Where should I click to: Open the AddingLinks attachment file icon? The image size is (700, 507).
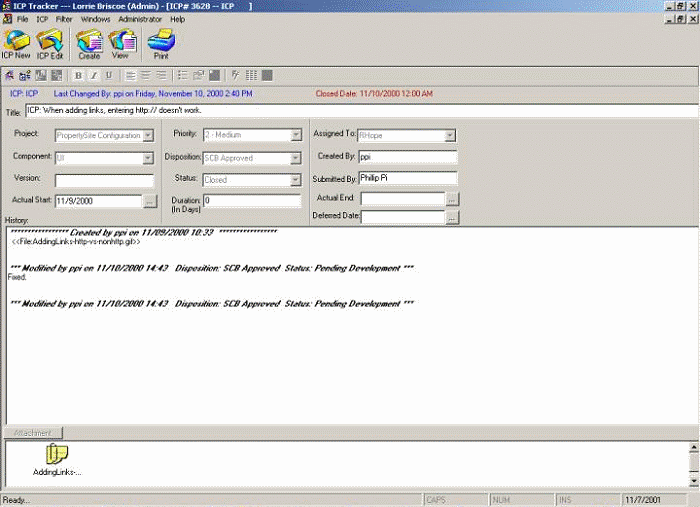[57, 455]
